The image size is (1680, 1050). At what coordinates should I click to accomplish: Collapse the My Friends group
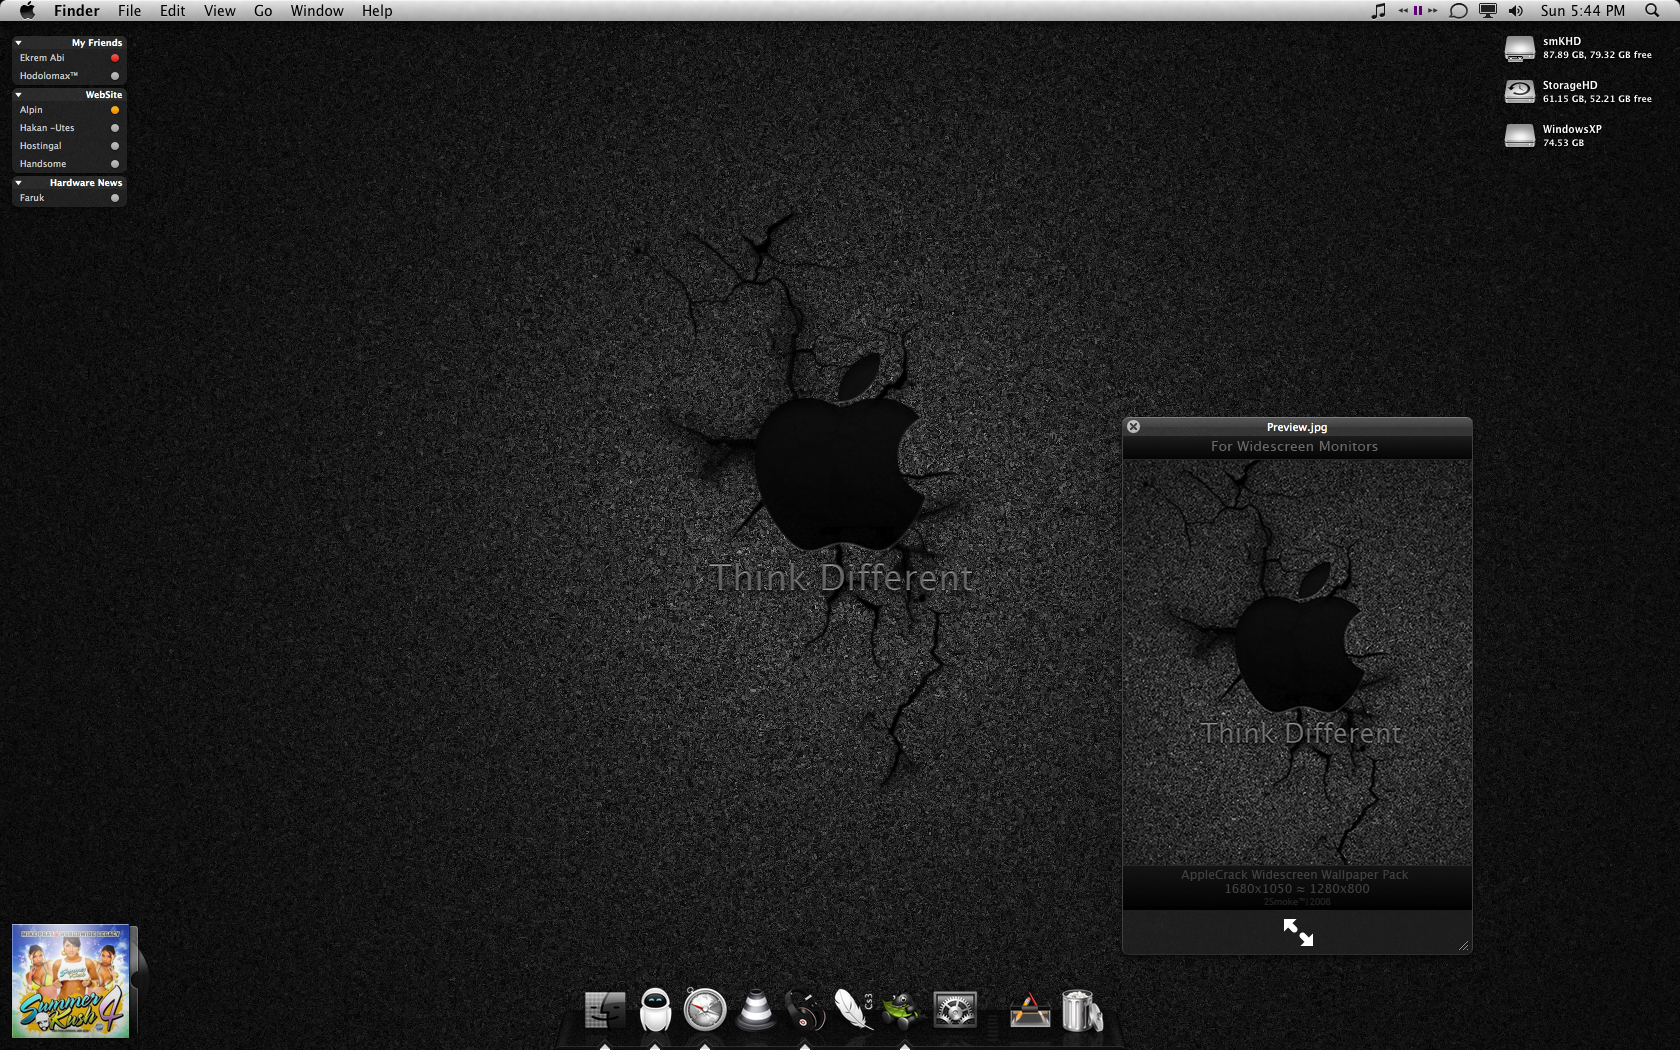18,43
